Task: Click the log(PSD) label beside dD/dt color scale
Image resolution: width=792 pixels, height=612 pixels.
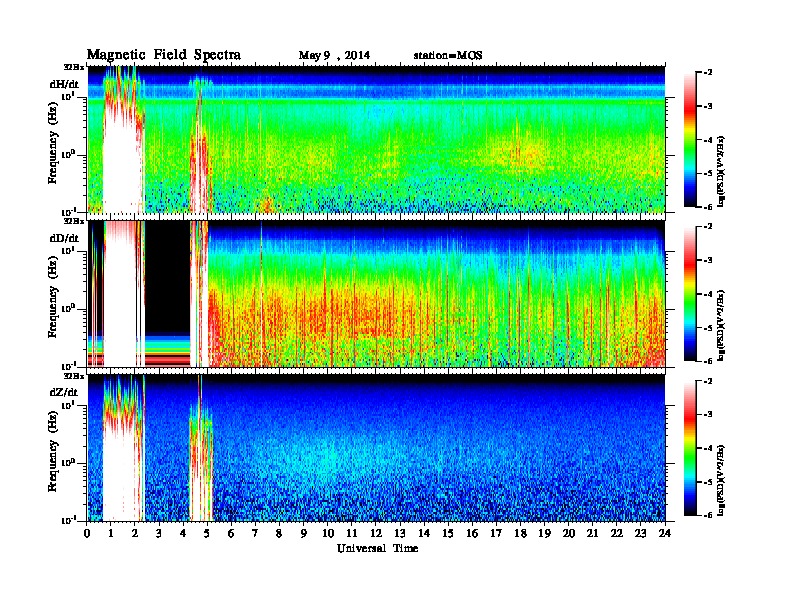Action: coord(721,325)
